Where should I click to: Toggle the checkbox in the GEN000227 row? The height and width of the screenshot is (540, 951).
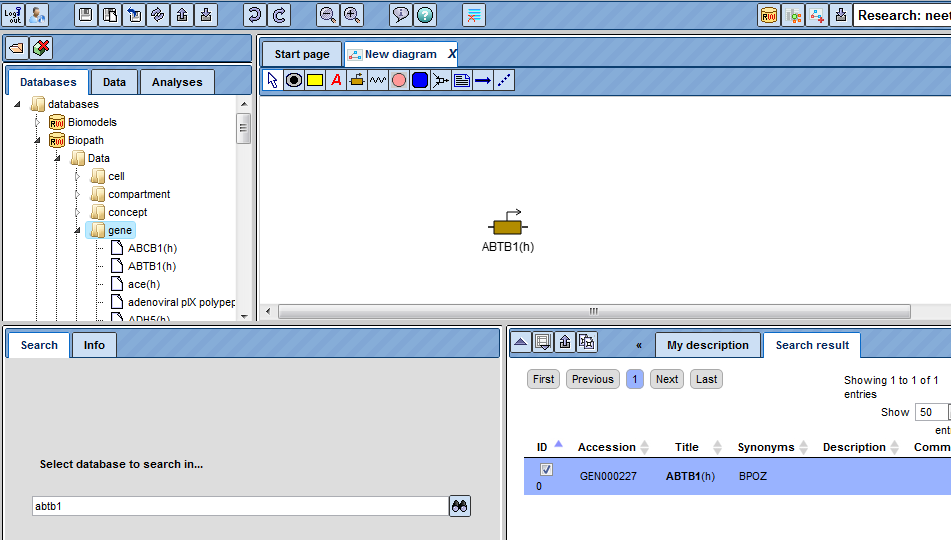click(546, 470)
